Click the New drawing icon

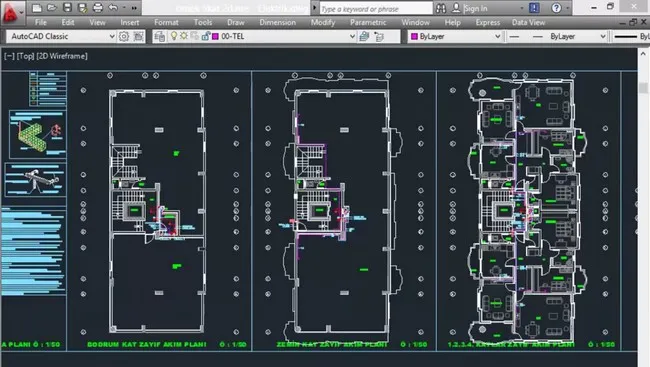point(37,7)
